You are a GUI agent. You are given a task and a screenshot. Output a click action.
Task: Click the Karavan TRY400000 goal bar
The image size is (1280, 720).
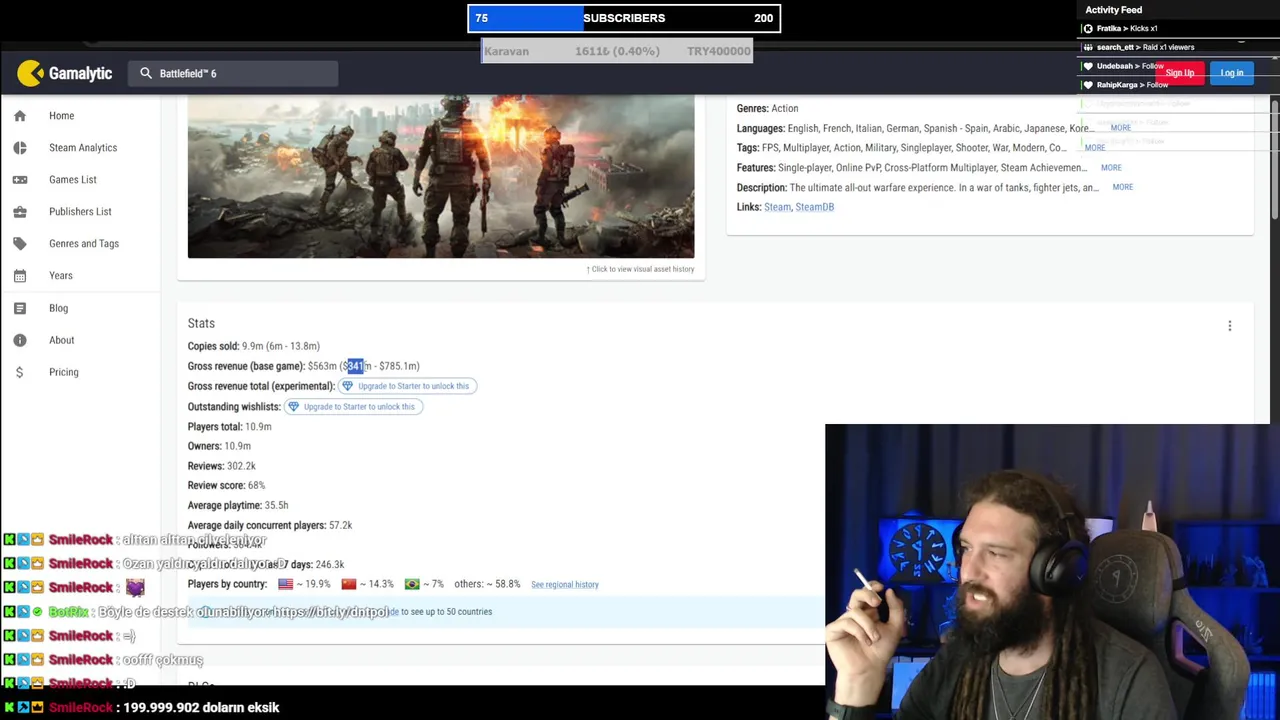(617, 51)
